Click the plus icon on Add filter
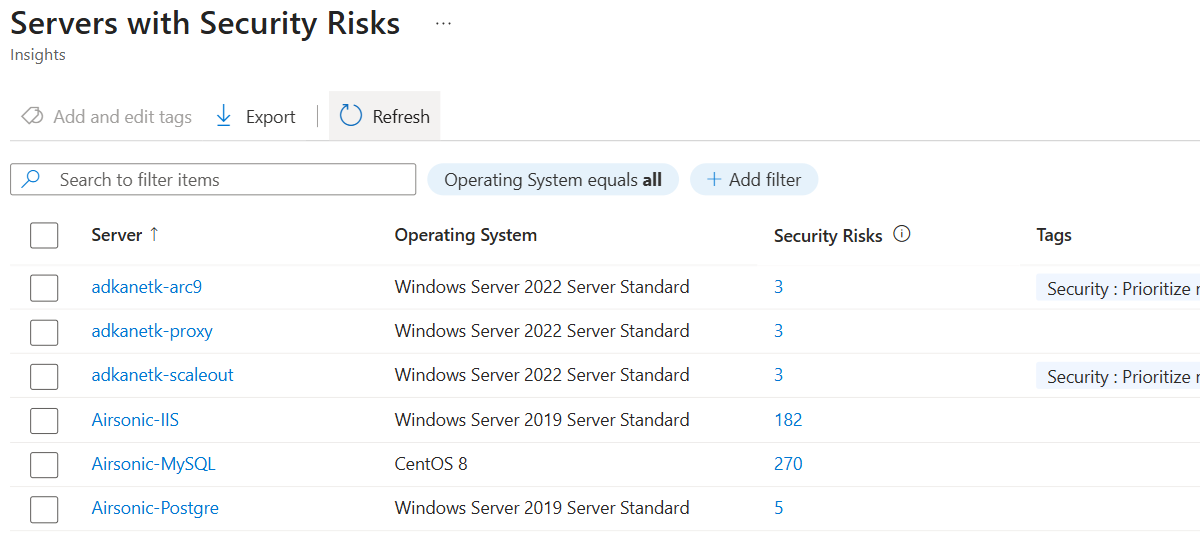Viewport: 1200px width, 533px height. pos(714,180)
